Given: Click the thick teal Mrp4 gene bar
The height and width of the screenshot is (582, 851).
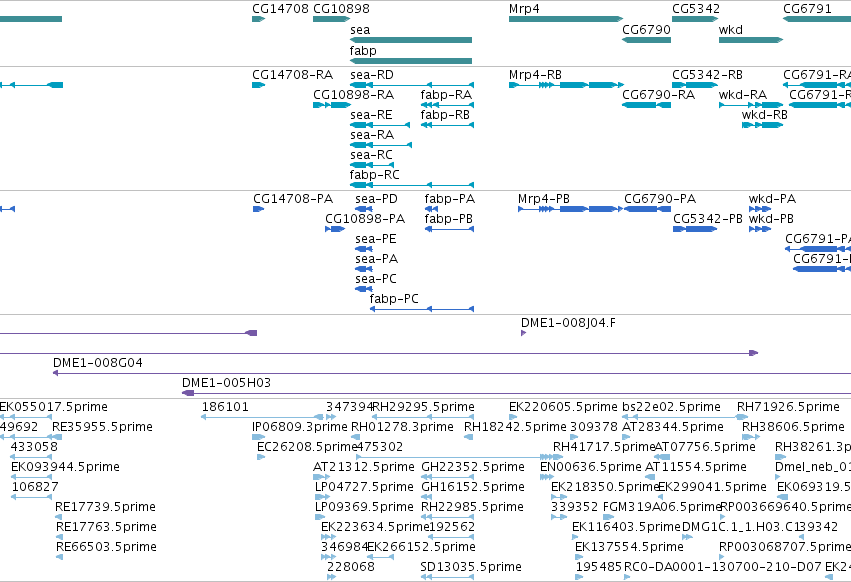Looking at the screenshot, I should pos(566,19).
